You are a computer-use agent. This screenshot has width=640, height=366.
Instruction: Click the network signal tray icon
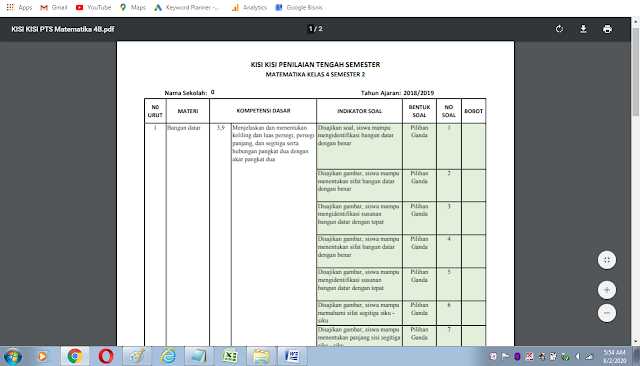pyautogui.click(x=589, y=357)
